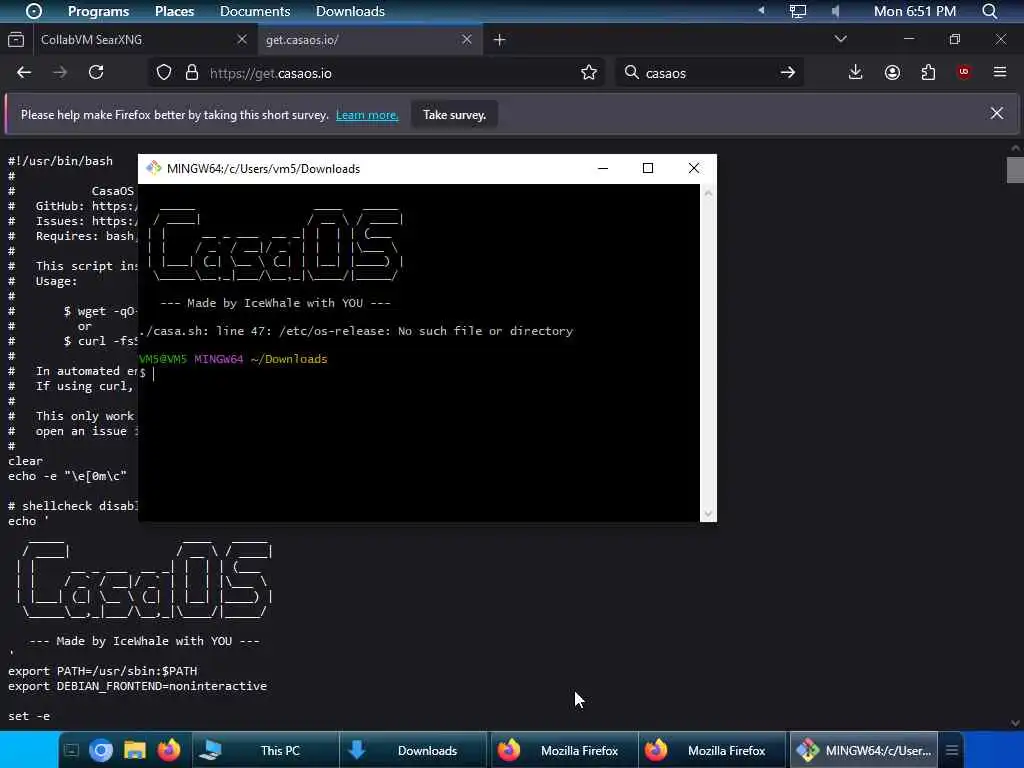Open a new Firefox tab

tap(500, 40)
